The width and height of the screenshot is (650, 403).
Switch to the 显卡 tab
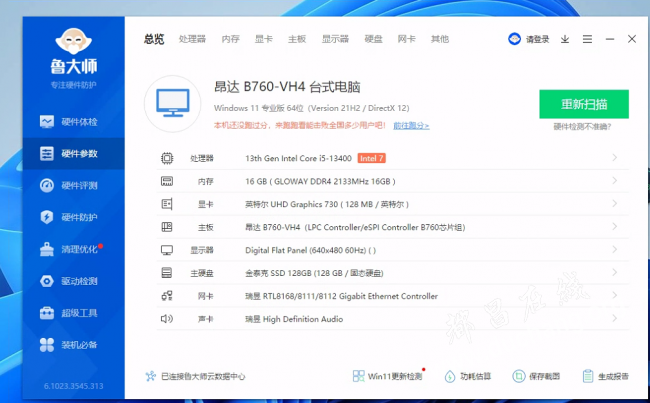[x=264, y=39]
